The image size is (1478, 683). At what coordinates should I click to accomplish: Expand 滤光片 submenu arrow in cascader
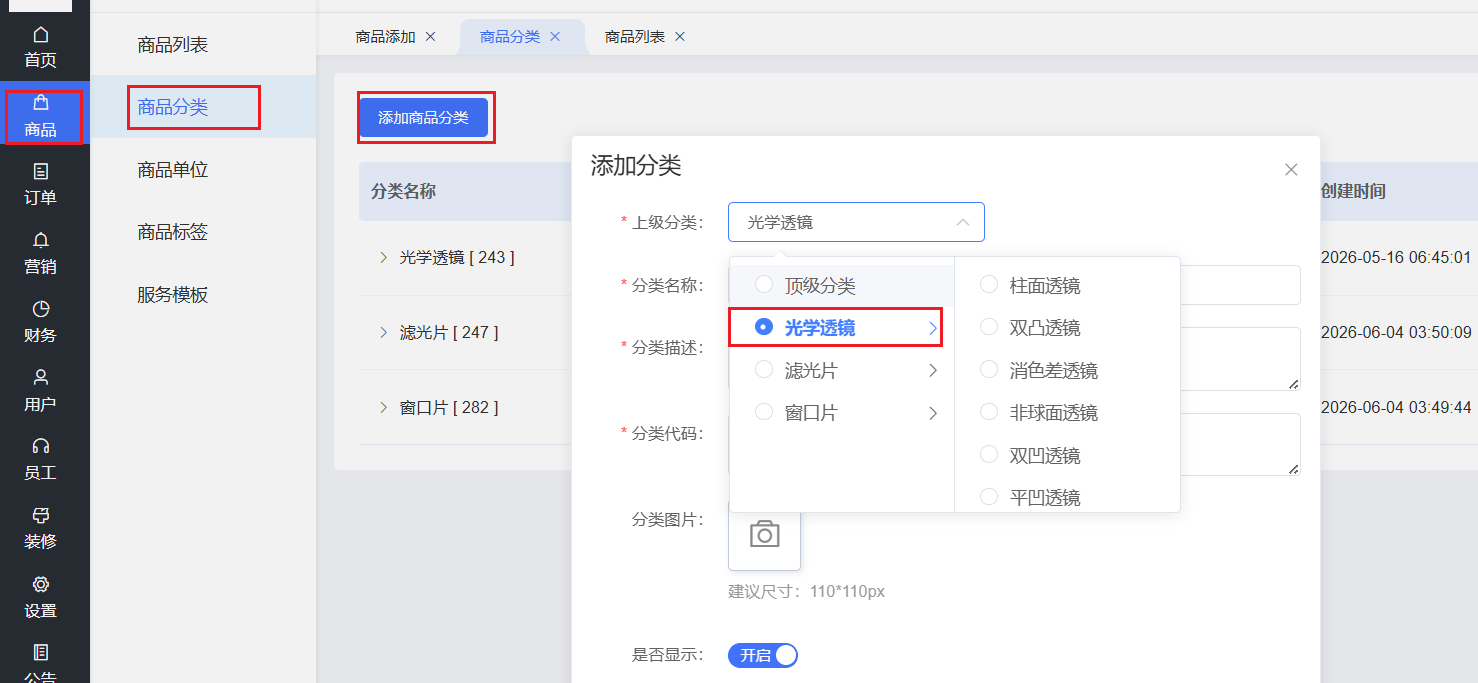pyautogui.click(x=932, y=370)
